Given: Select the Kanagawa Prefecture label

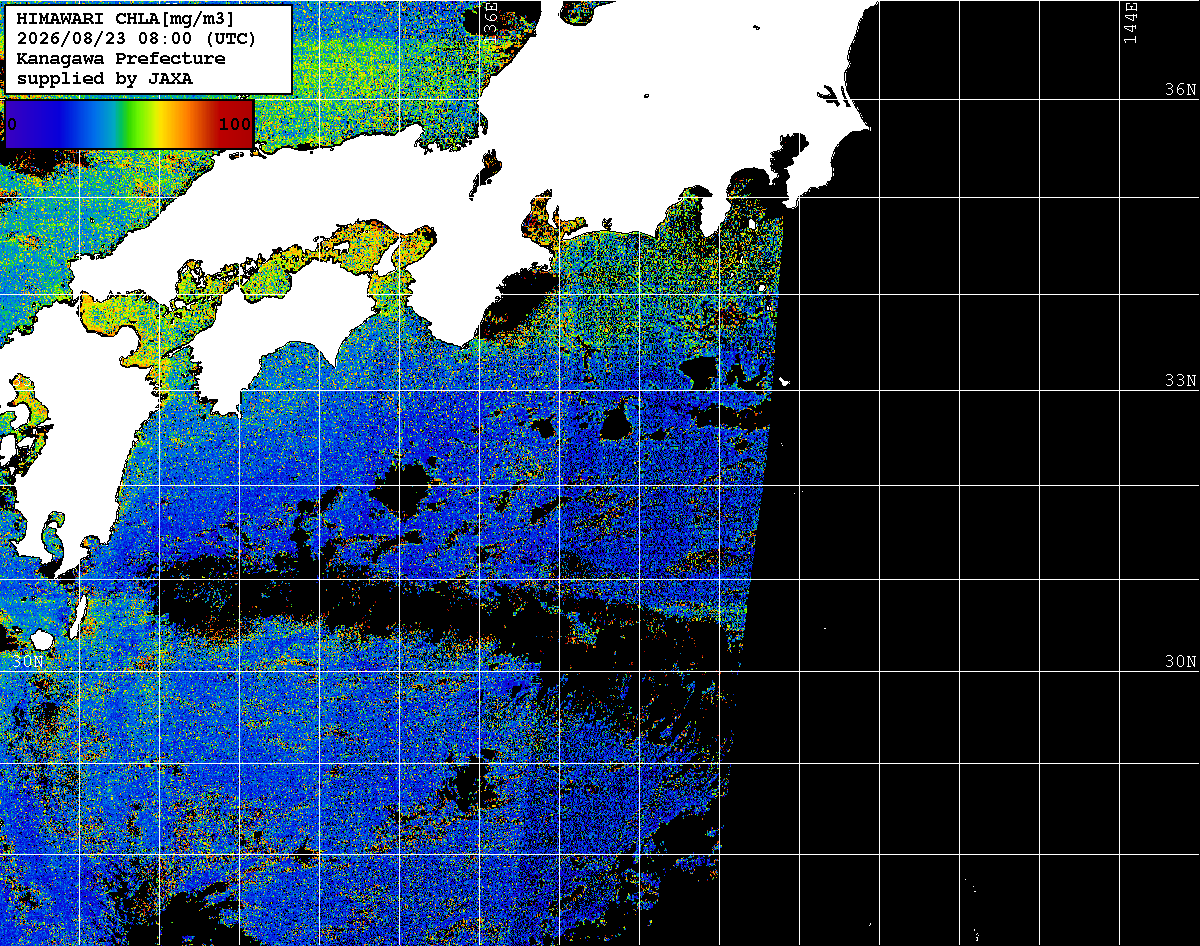Looking at the screenshot, I should point(121,59).
